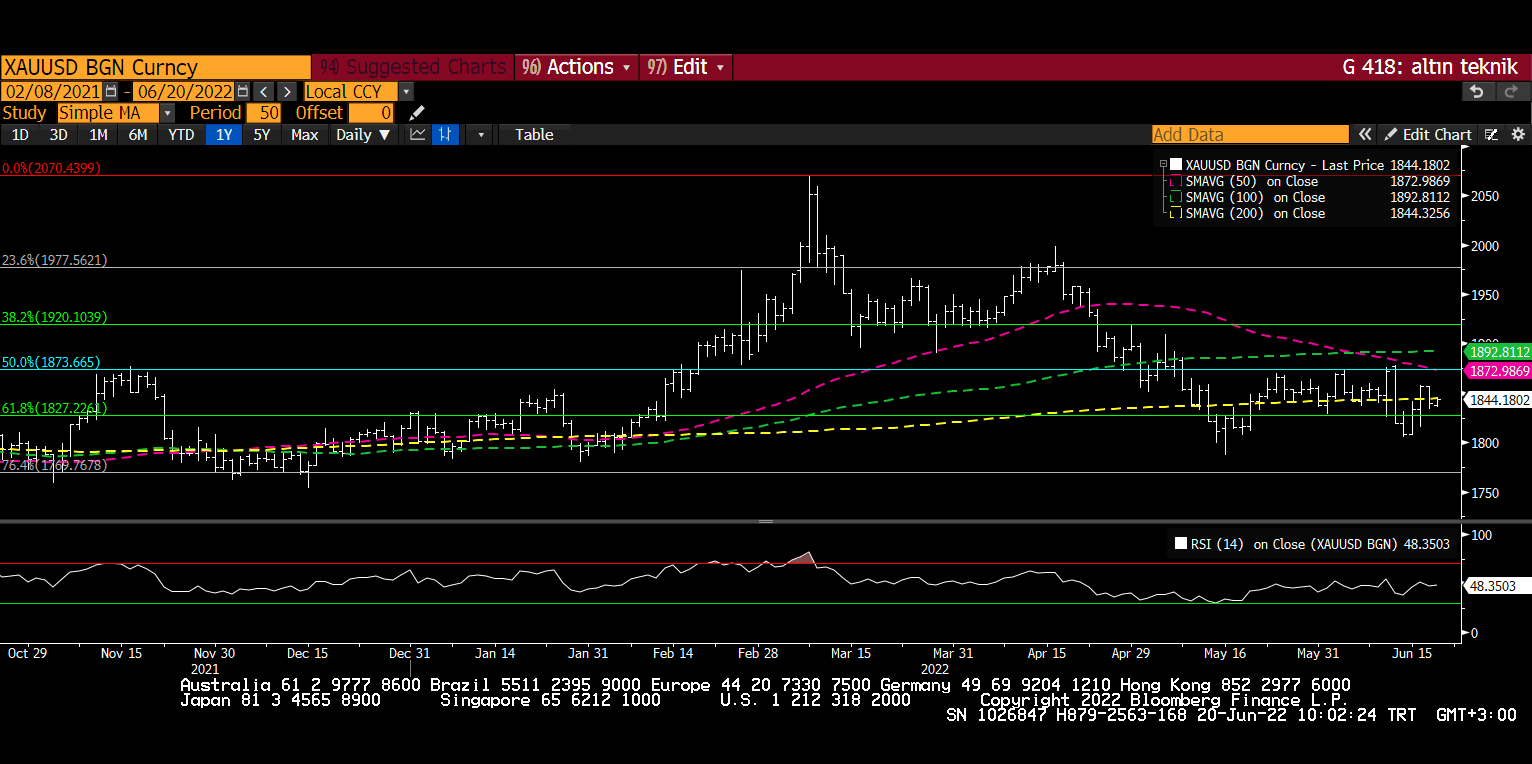Click the 48.3503 RSI value tag
This screenshot has height=764, width=1532.
(x=1496, y=586)
